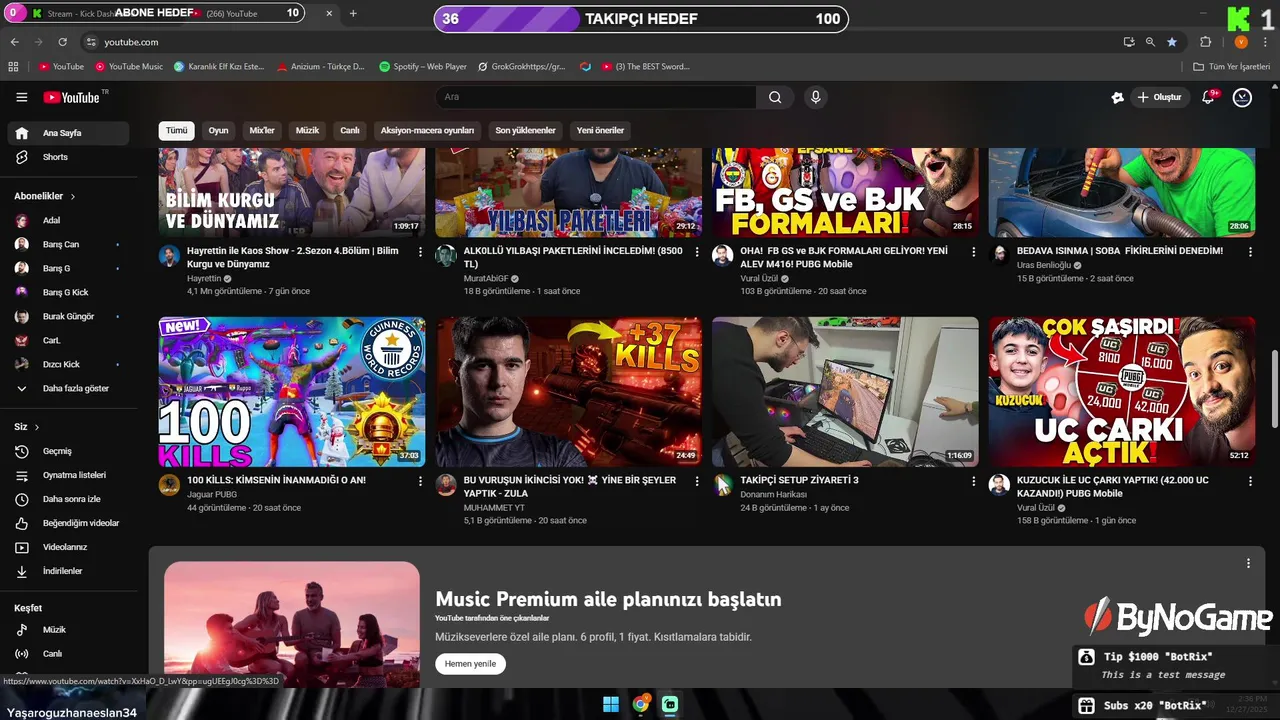Open Windows Start button on taskbar
The image size is (1280, 720).
(611, 704)
